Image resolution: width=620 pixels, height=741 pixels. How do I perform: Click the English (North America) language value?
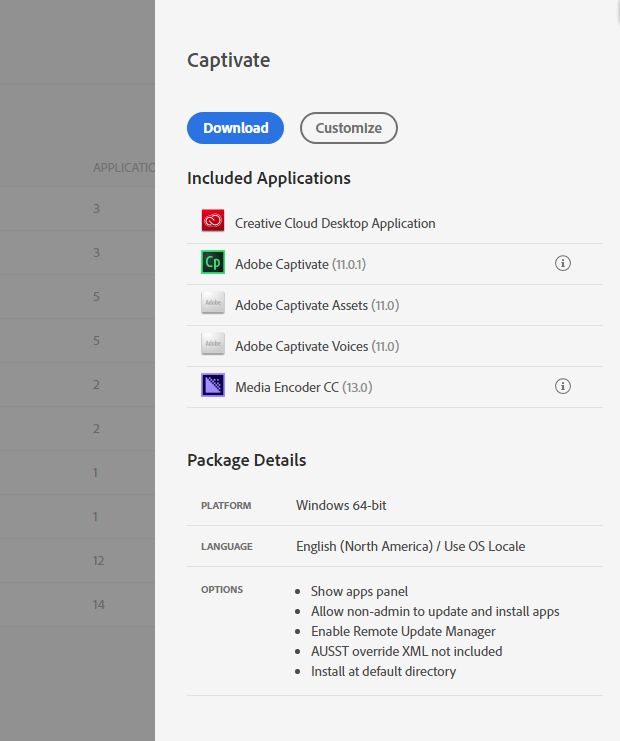tap(410, 546)
